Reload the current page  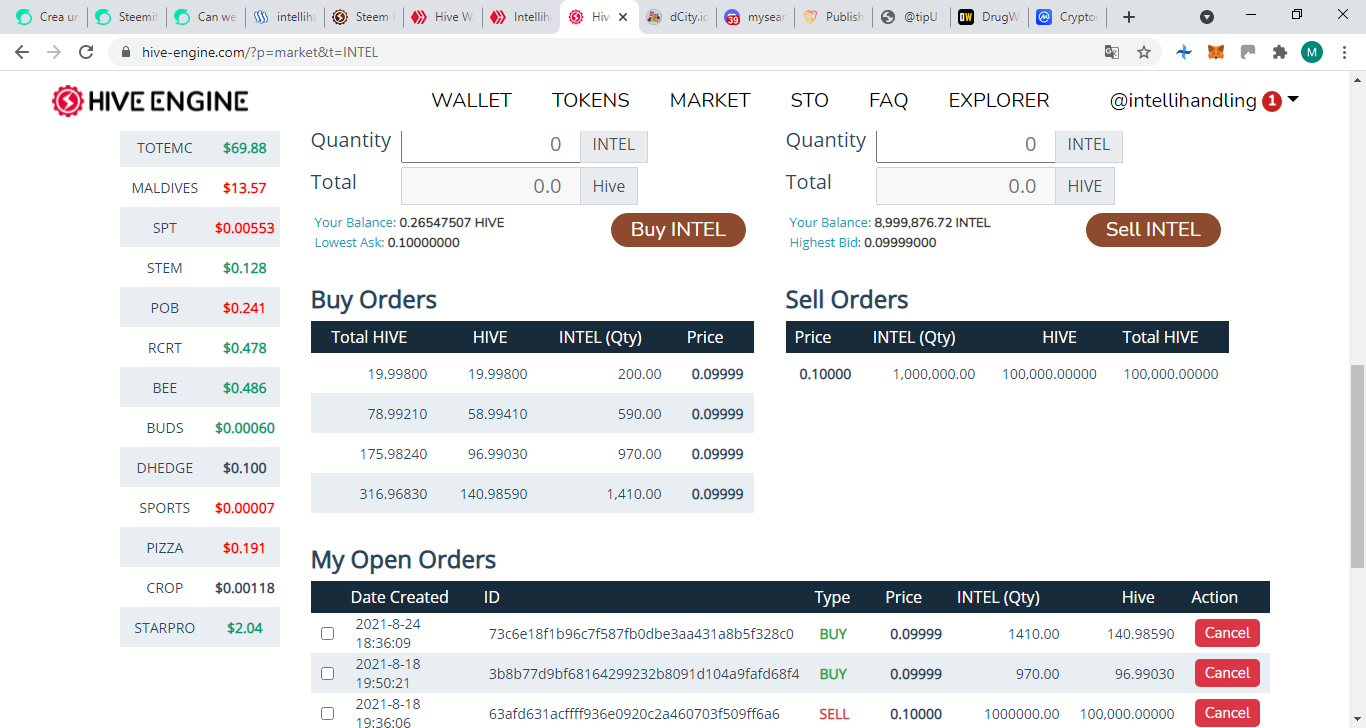(86, 52)
